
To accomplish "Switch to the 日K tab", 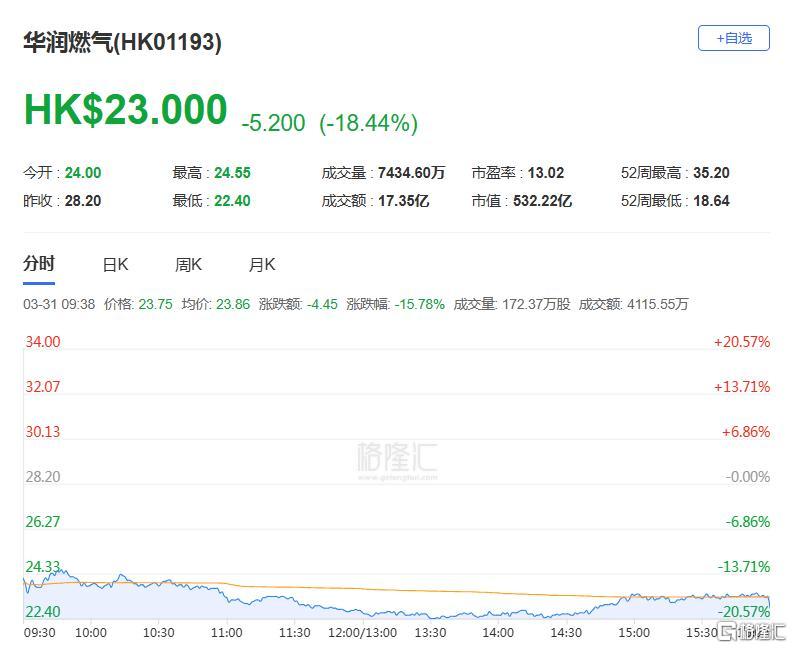I will pos(115,265).
